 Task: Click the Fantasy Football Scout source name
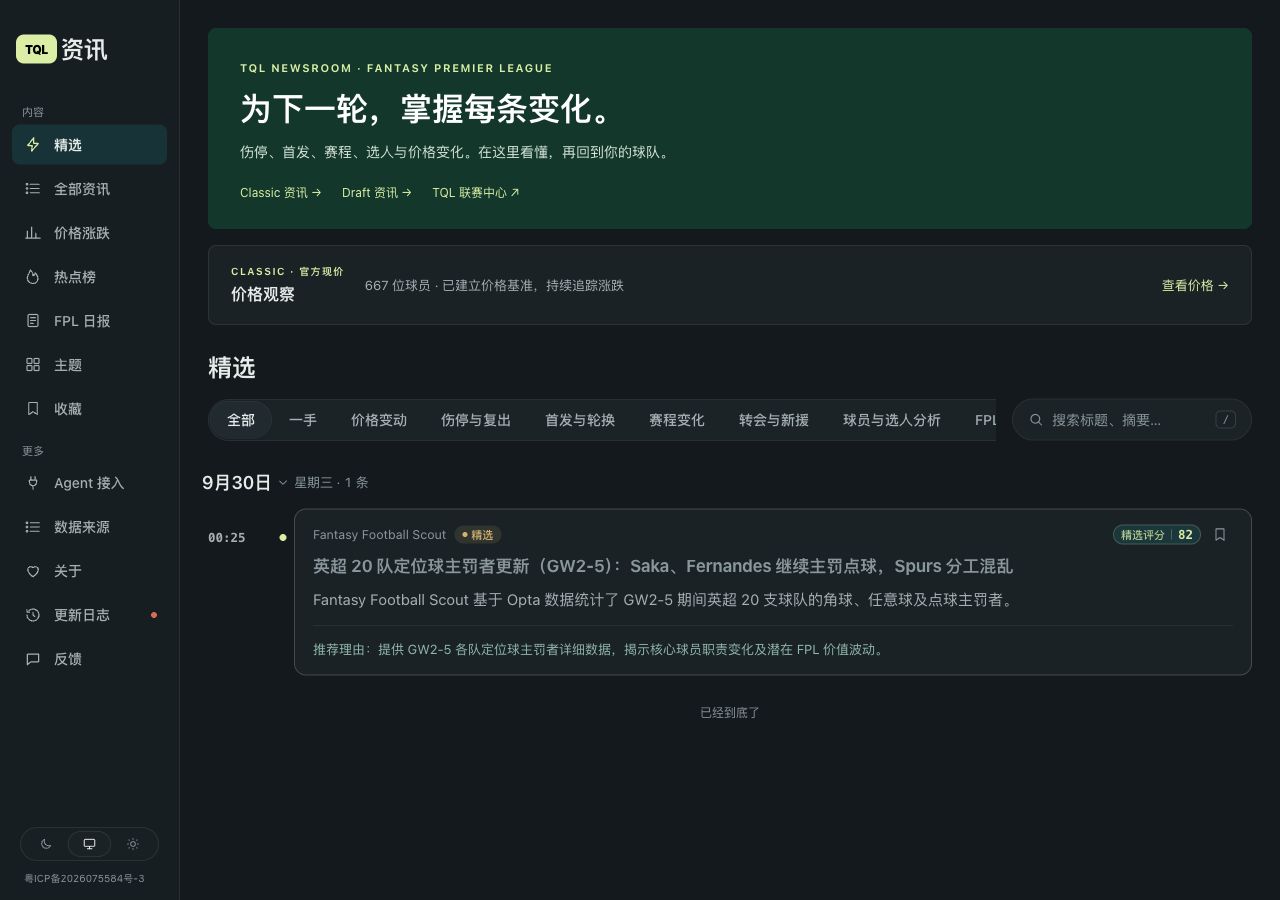pyautogui.click(x=380, y=535)
